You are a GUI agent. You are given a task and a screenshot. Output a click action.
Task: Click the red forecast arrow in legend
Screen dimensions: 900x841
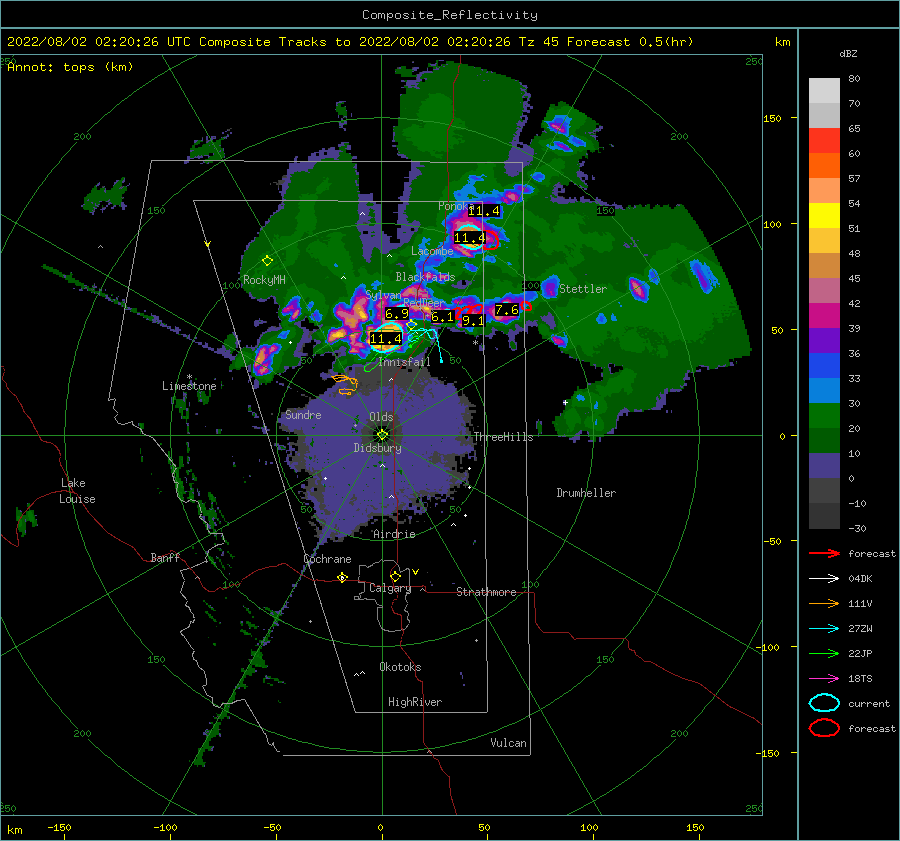pyautogui.click(x=824, y=553)
